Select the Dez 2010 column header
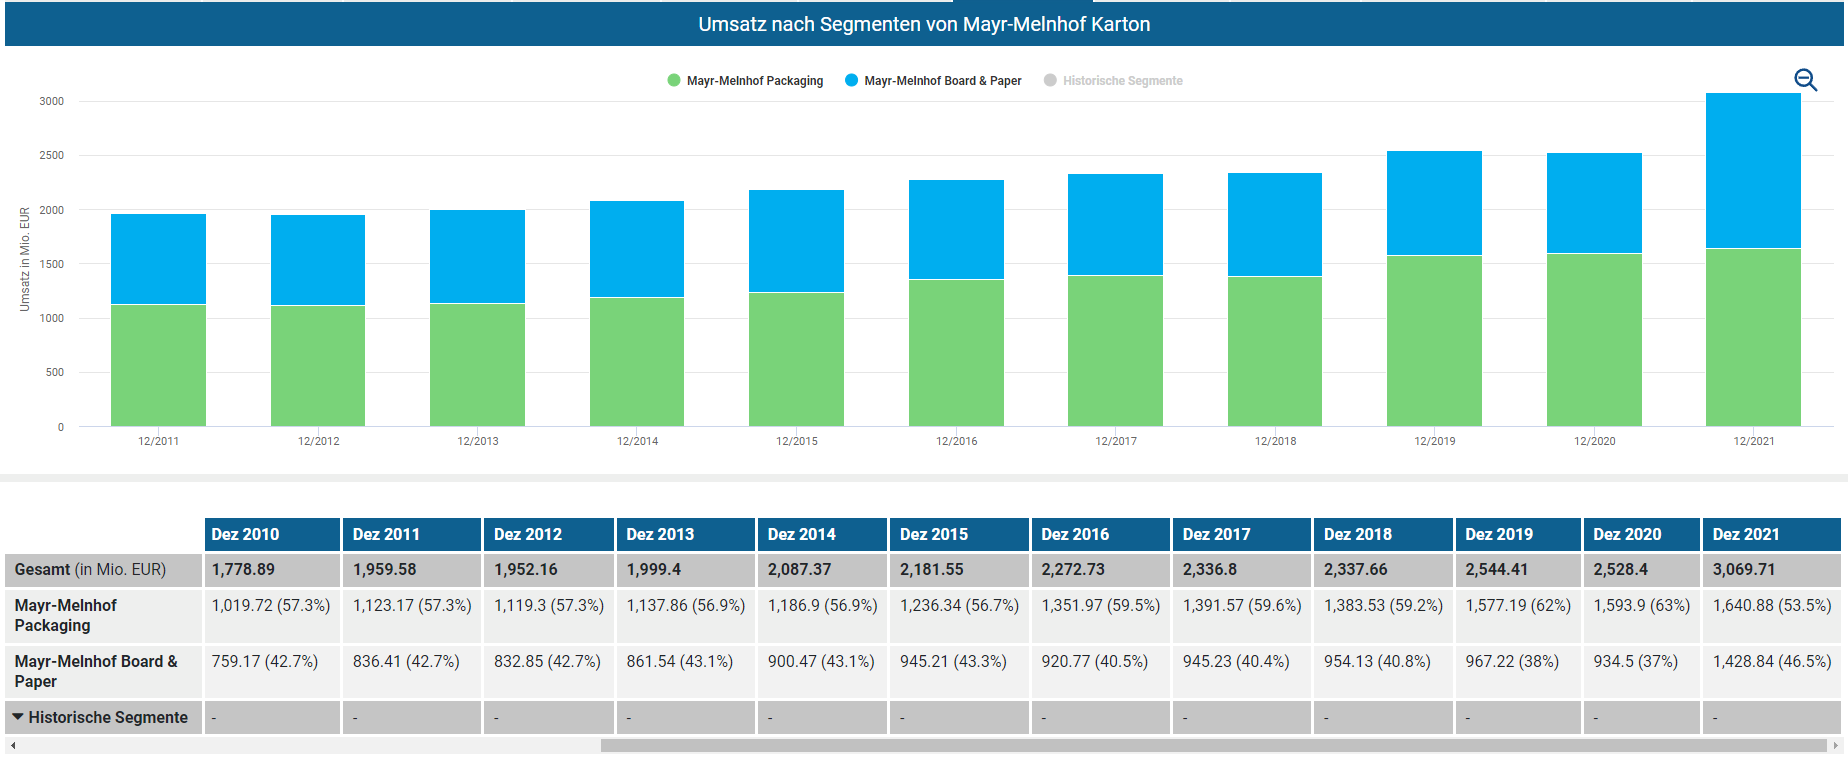 pyautogui.click(x=245, y=534)
